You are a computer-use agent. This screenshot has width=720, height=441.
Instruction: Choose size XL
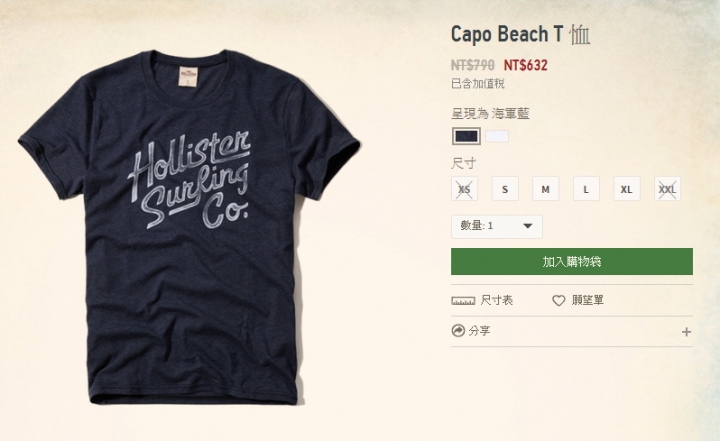coord(627,189)
